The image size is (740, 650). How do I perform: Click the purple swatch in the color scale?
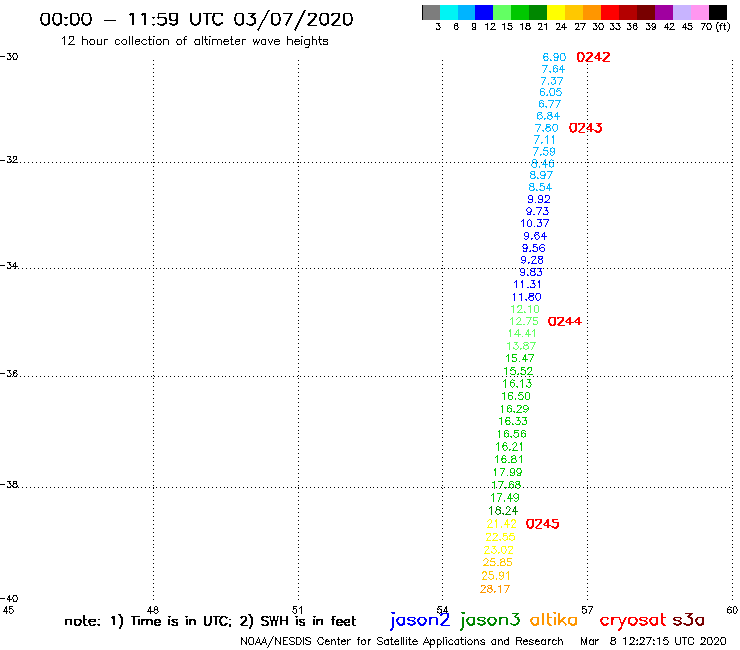pos(664,12)
